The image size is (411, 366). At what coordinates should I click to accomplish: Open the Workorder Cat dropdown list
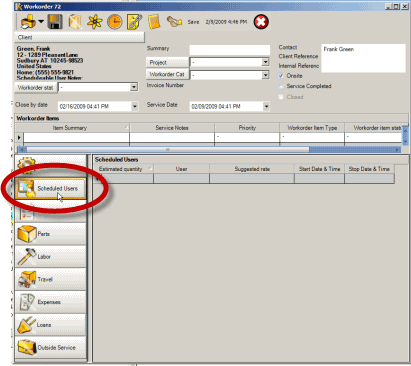[265, 75]
